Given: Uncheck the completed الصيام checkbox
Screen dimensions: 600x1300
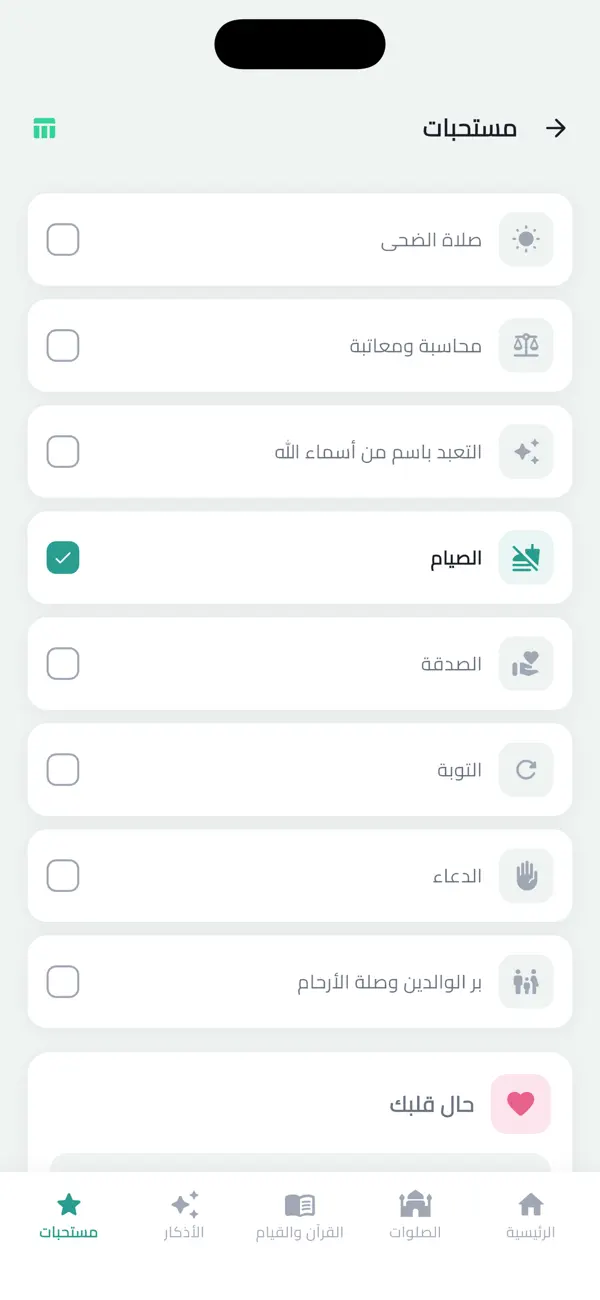Looking at the screenshot, I should click(62, 558).
